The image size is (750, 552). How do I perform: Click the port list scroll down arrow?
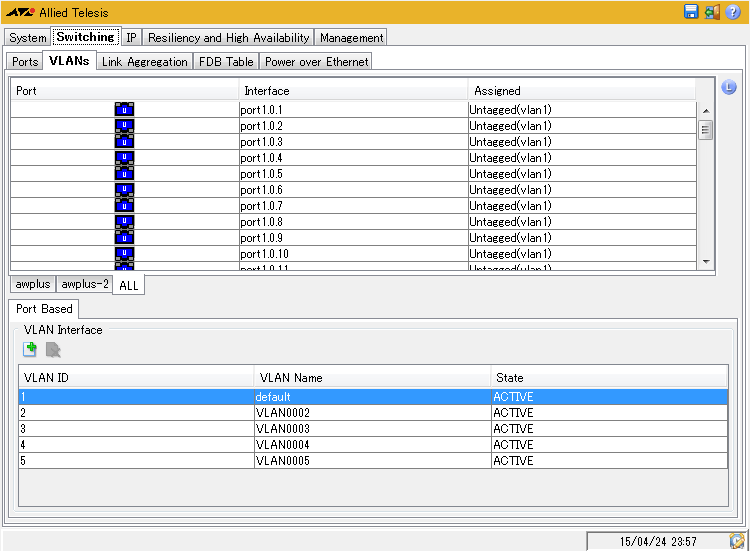pyautogui.click(x=706, y=261)
